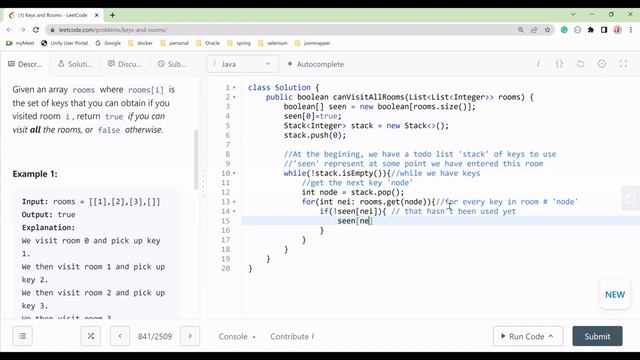The height and width of the screenshot is (360, 640).
Task: Reload the LeetCode page
Action: tap(36, 30)
